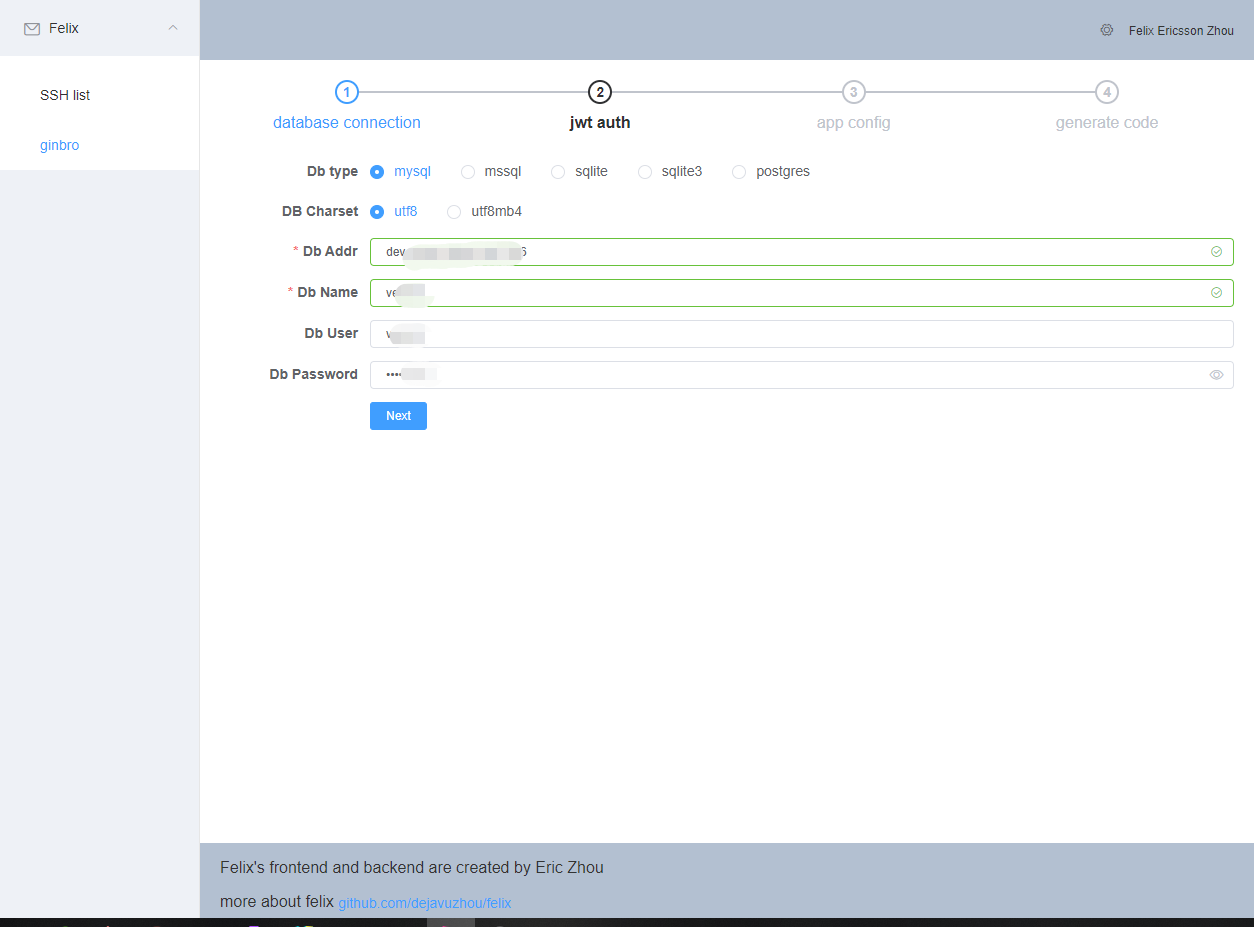The image size is (1254, 927).
Task: Click step 1 database connection circle
Action: 346,92
